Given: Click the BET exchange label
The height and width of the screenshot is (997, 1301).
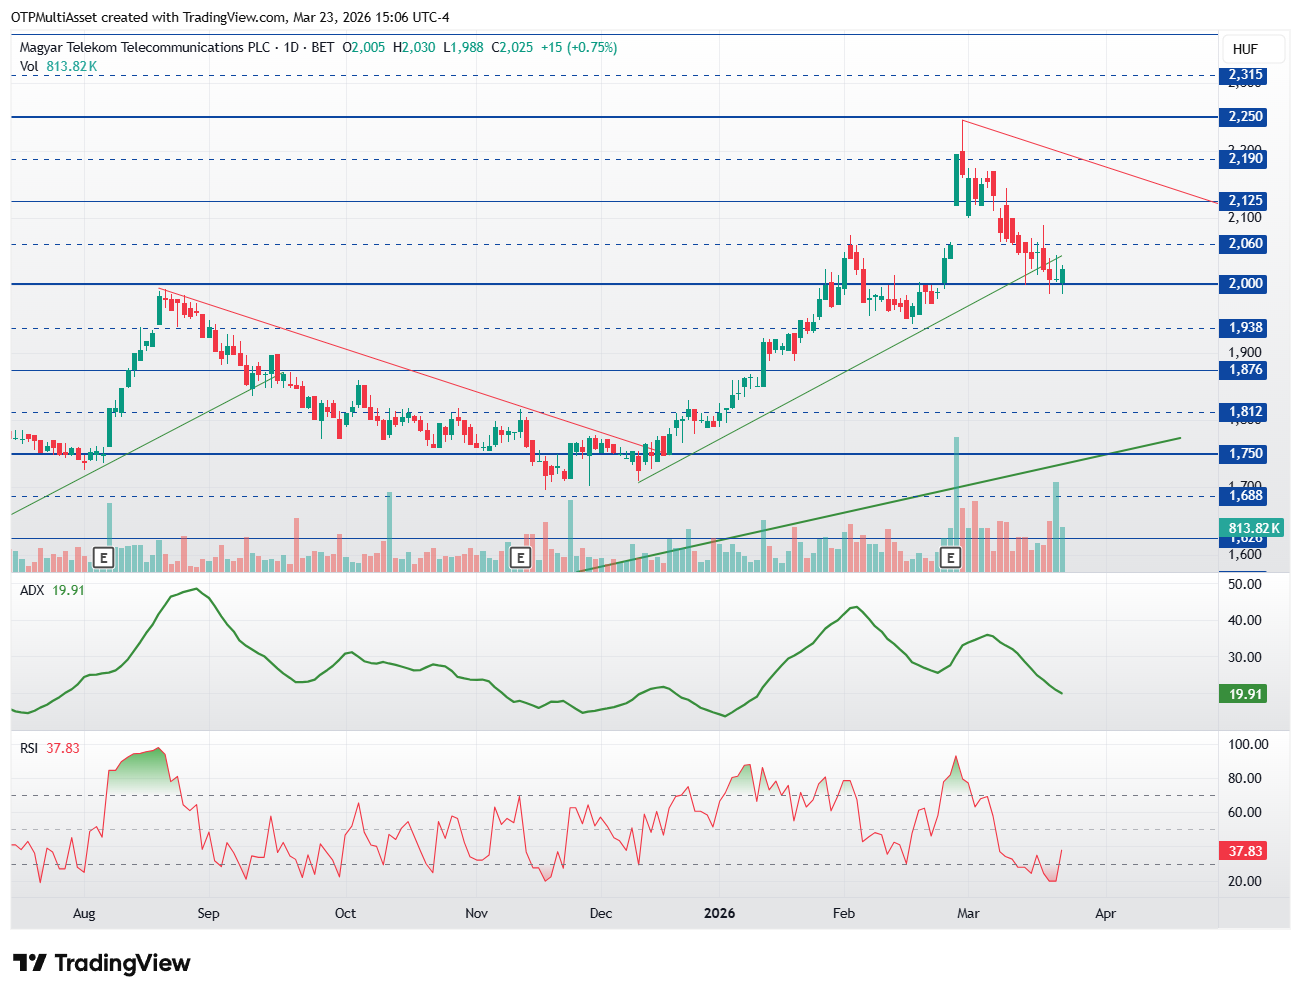Looking at the screenshot, I should coord(323,47).
